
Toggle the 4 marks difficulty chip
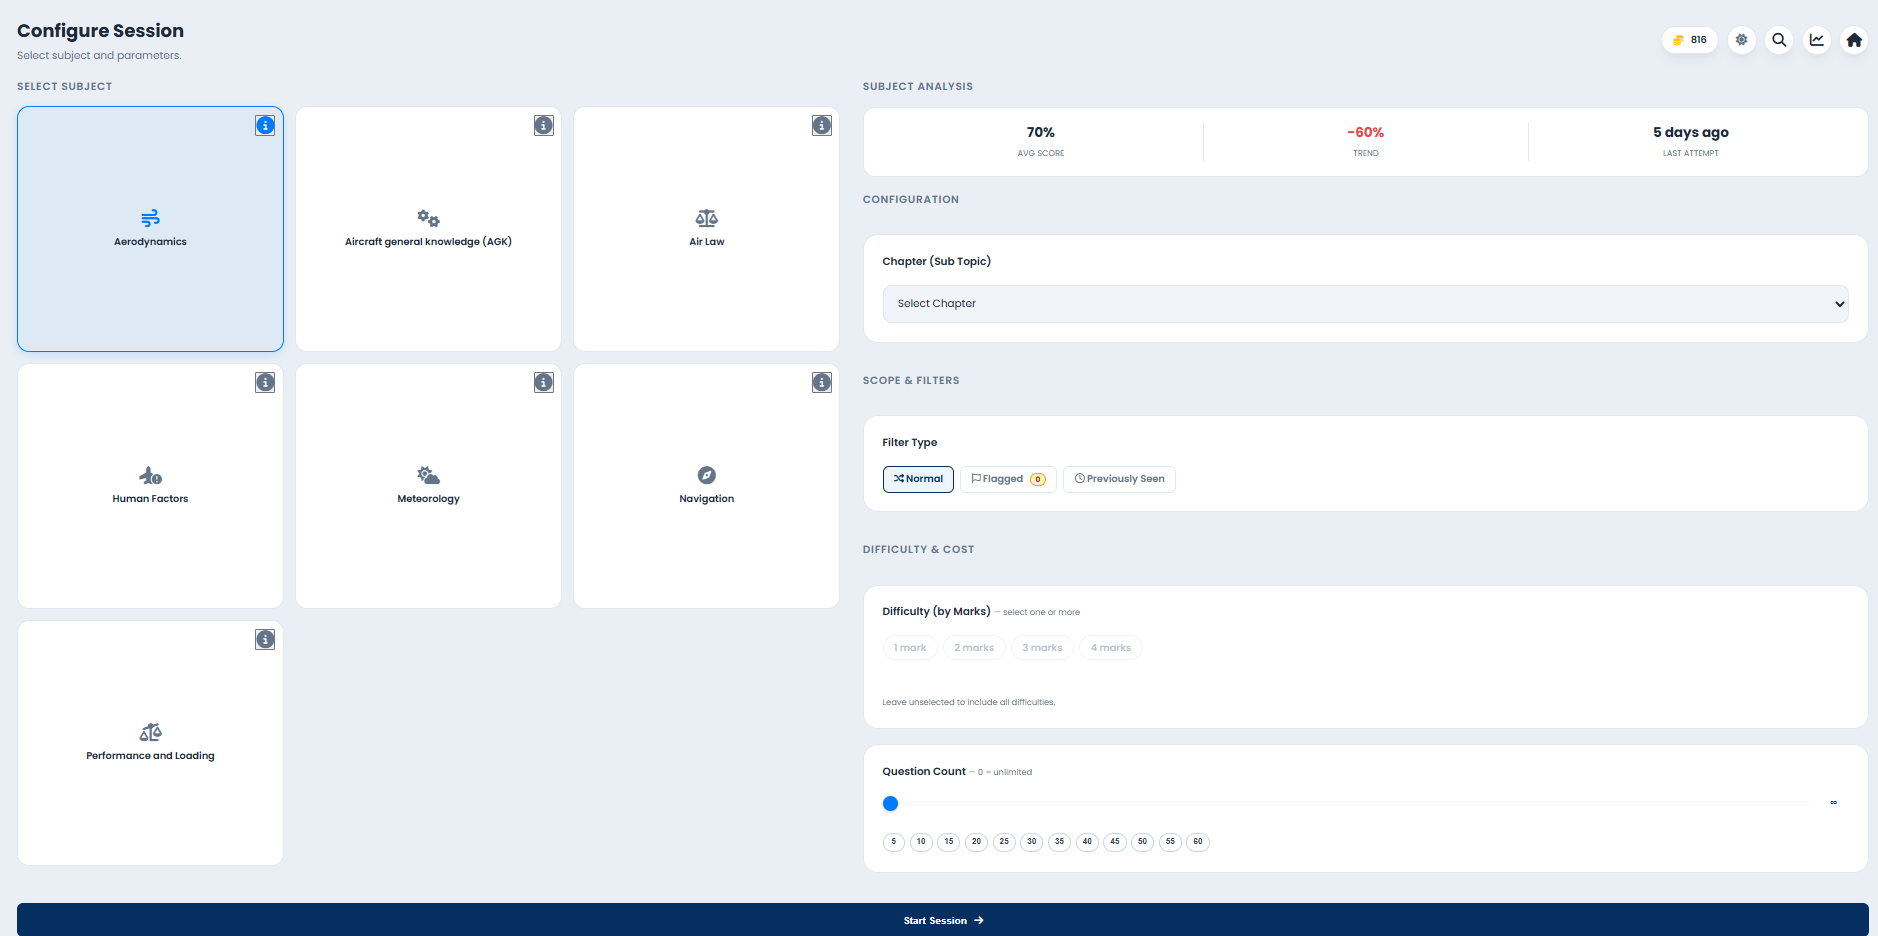tap(1110, 648)
